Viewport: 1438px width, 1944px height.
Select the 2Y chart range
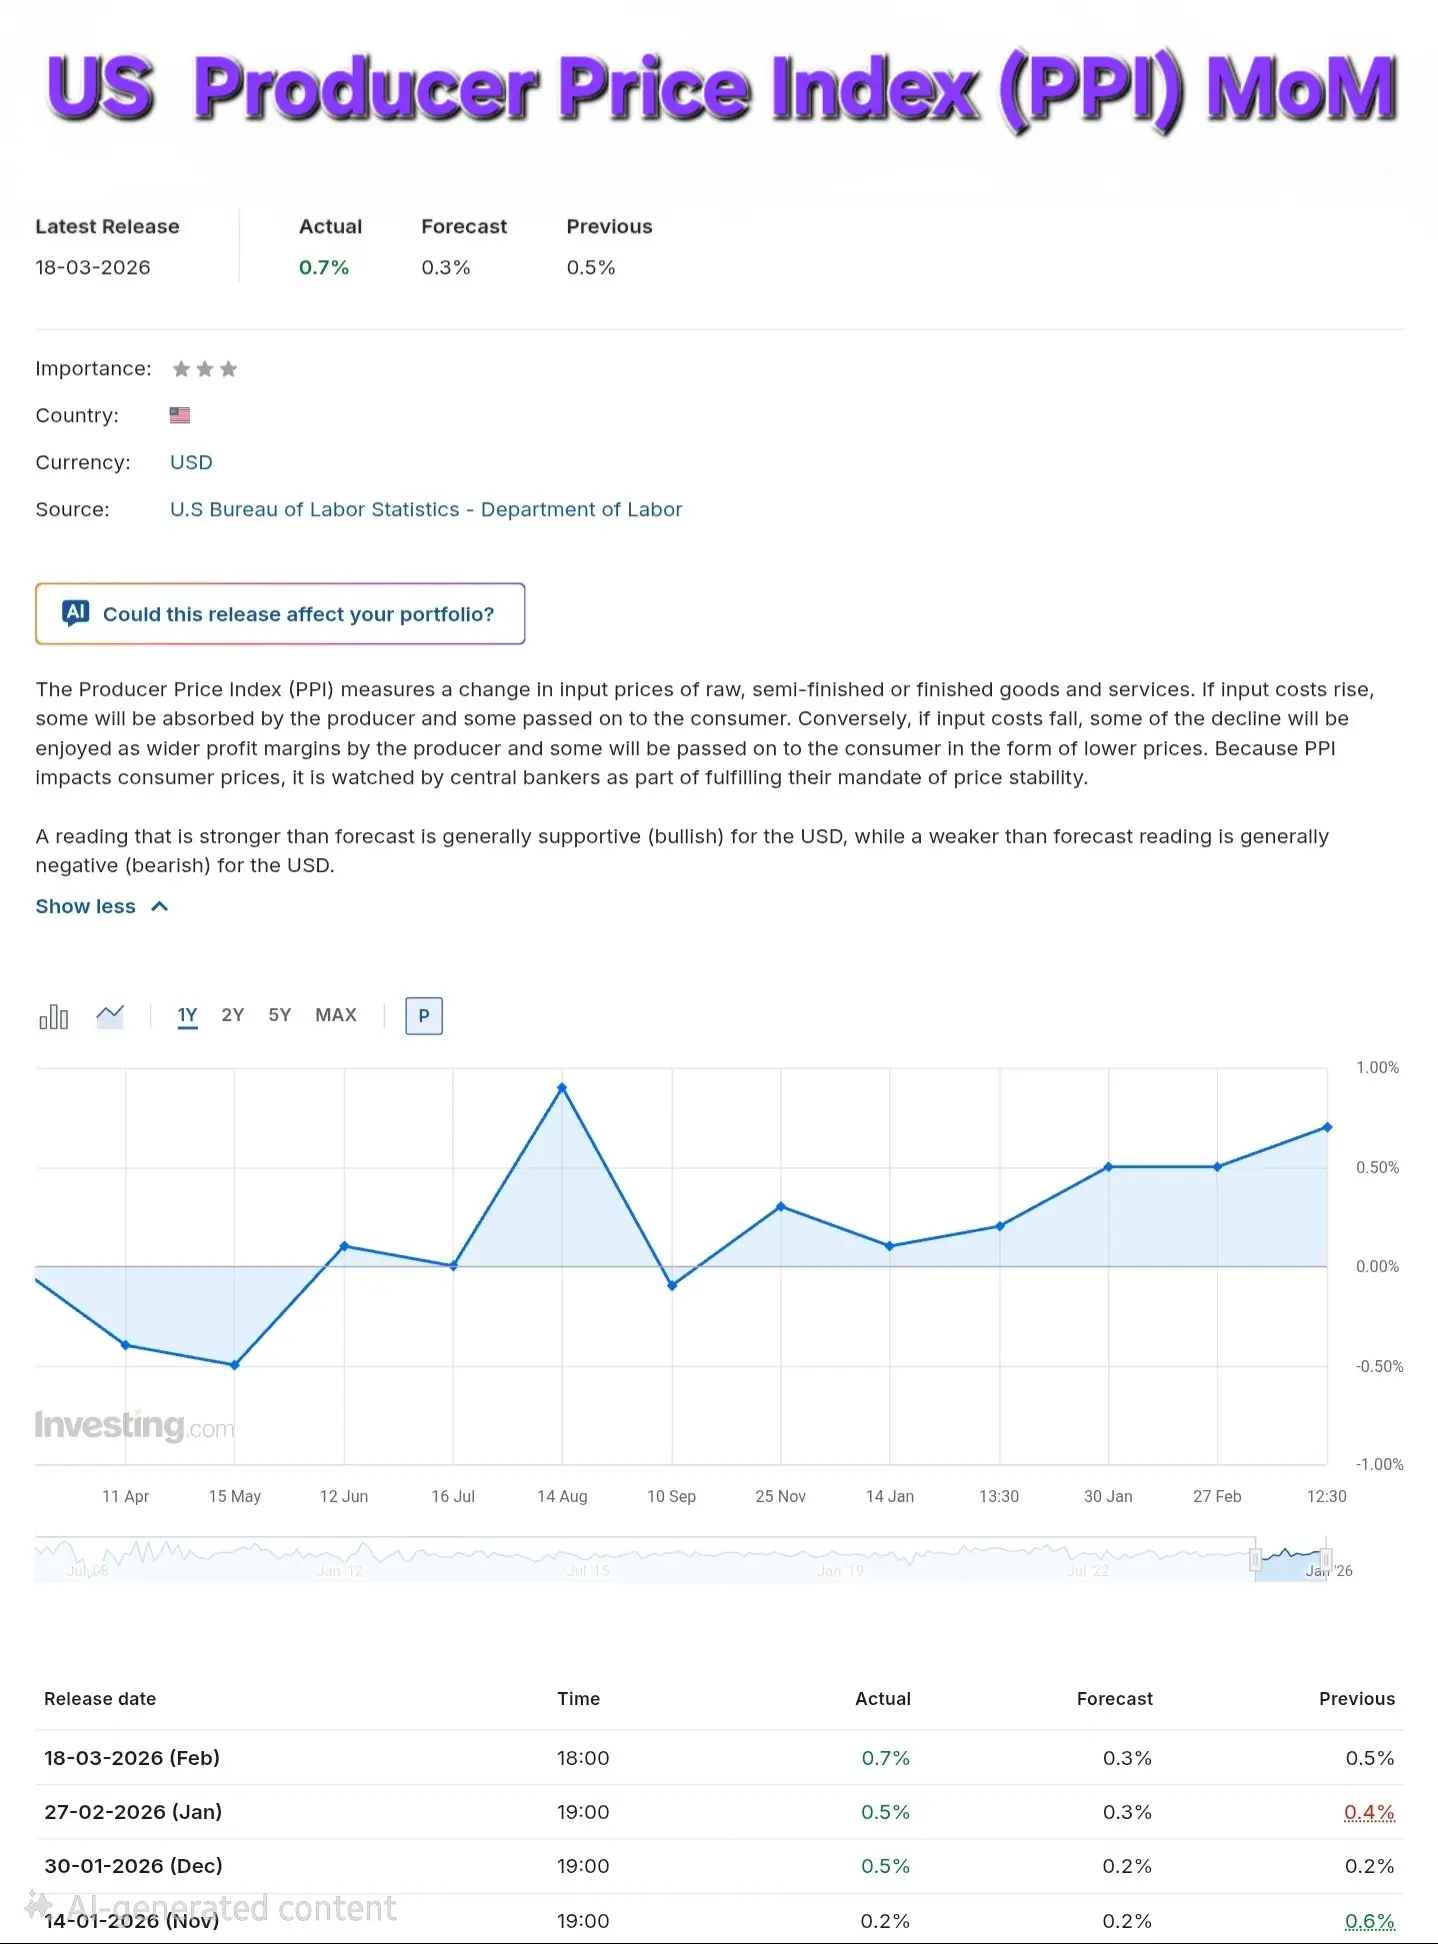tap(233, 1015)
